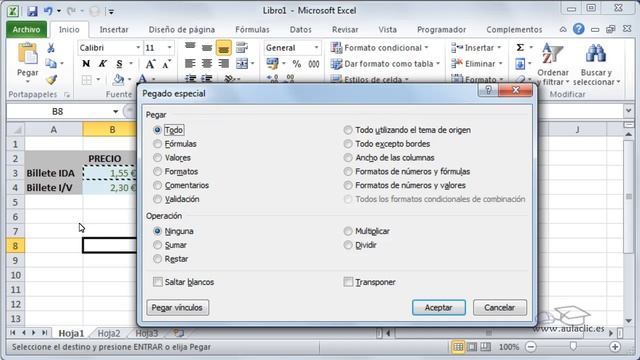Decrease font size with small A icon

[x=166, y=64]
